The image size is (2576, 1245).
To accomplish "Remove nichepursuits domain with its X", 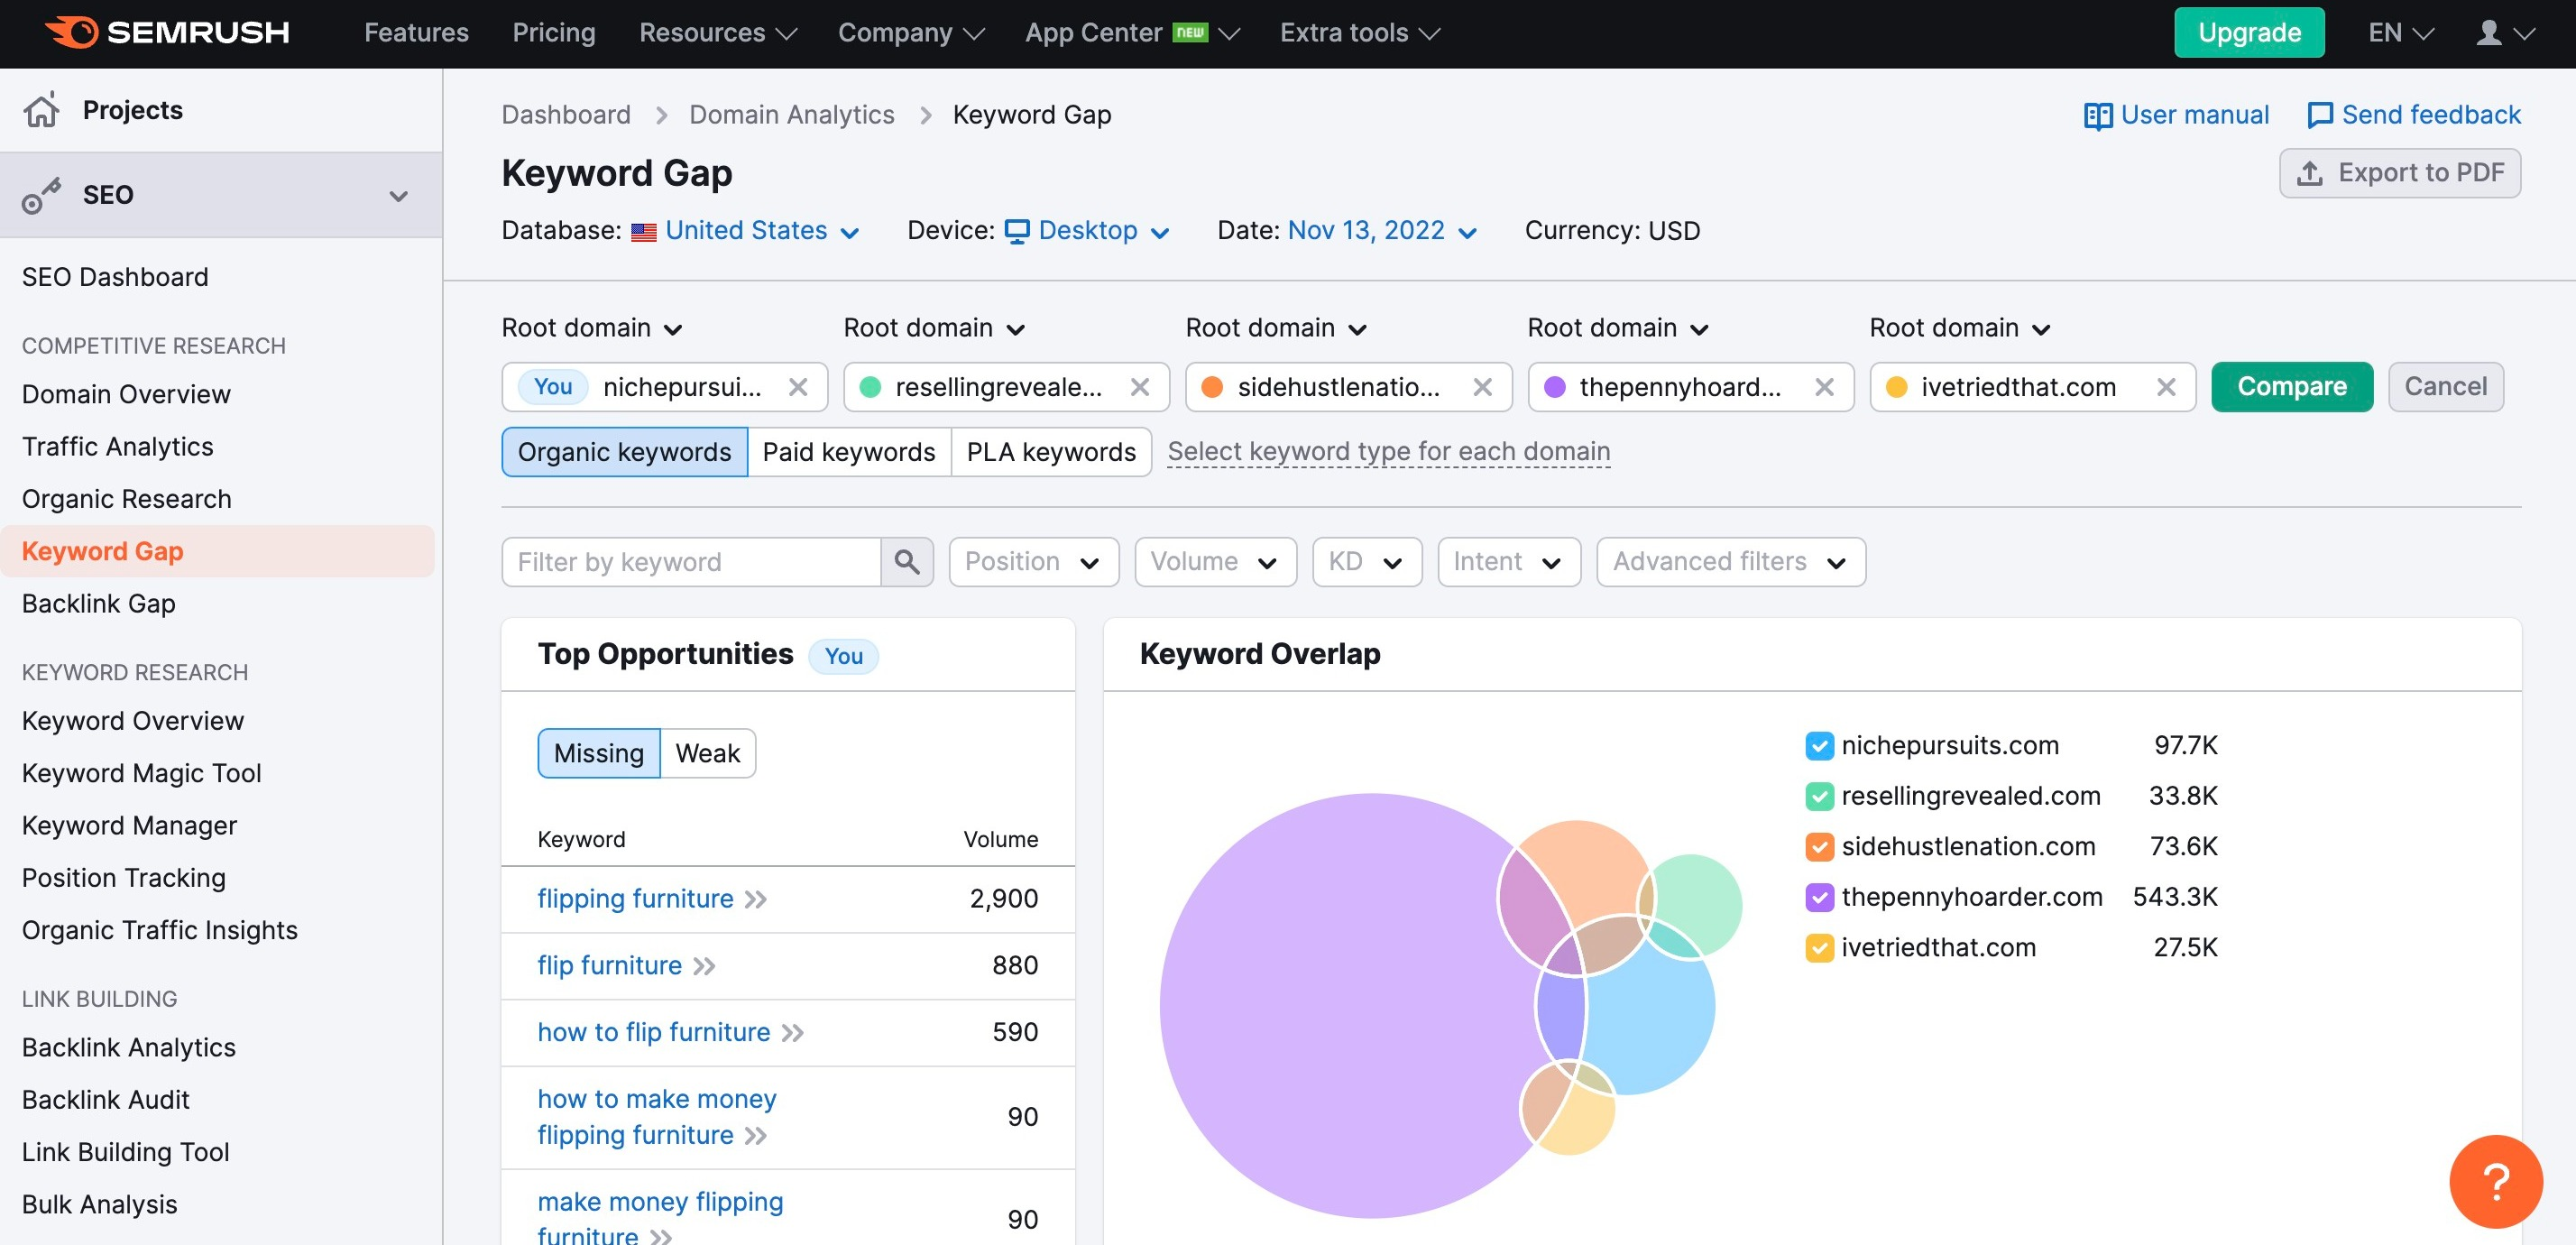I will tap(798, 387).
